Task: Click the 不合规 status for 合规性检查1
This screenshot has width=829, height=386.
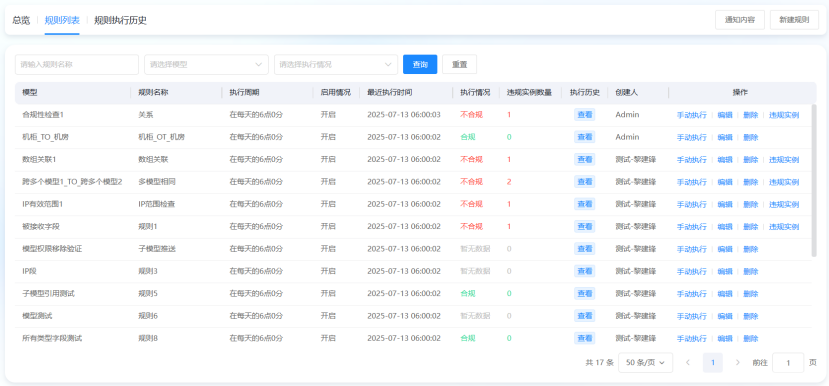Action: tap(471, 115)
